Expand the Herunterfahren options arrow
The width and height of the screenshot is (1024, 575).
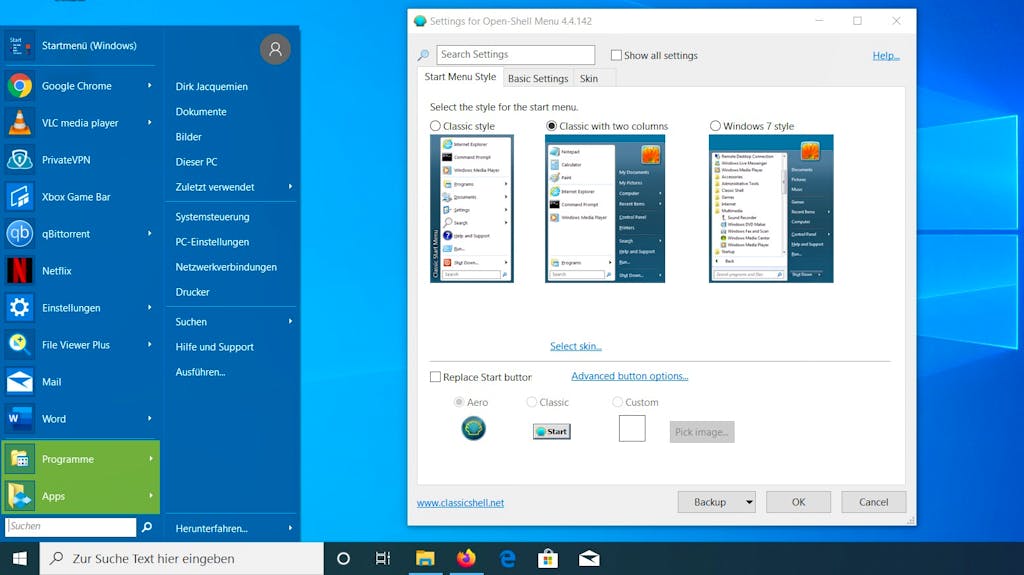coord(291,528)
